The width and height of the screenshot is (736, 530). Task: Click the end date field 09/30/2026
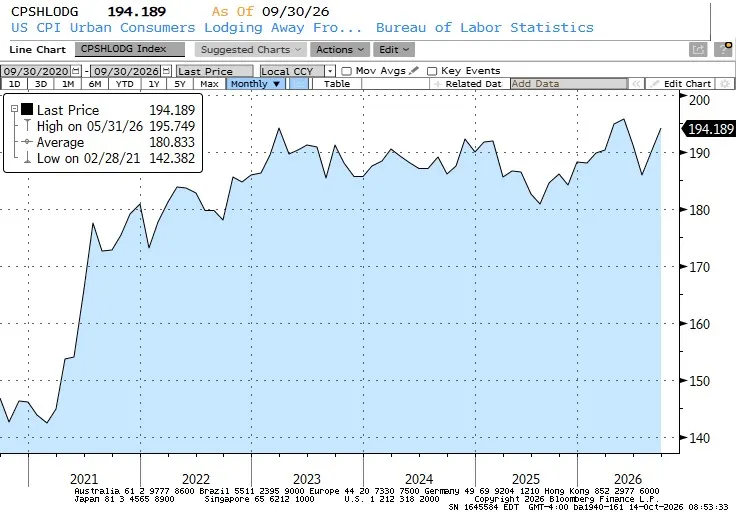(126, 71)
